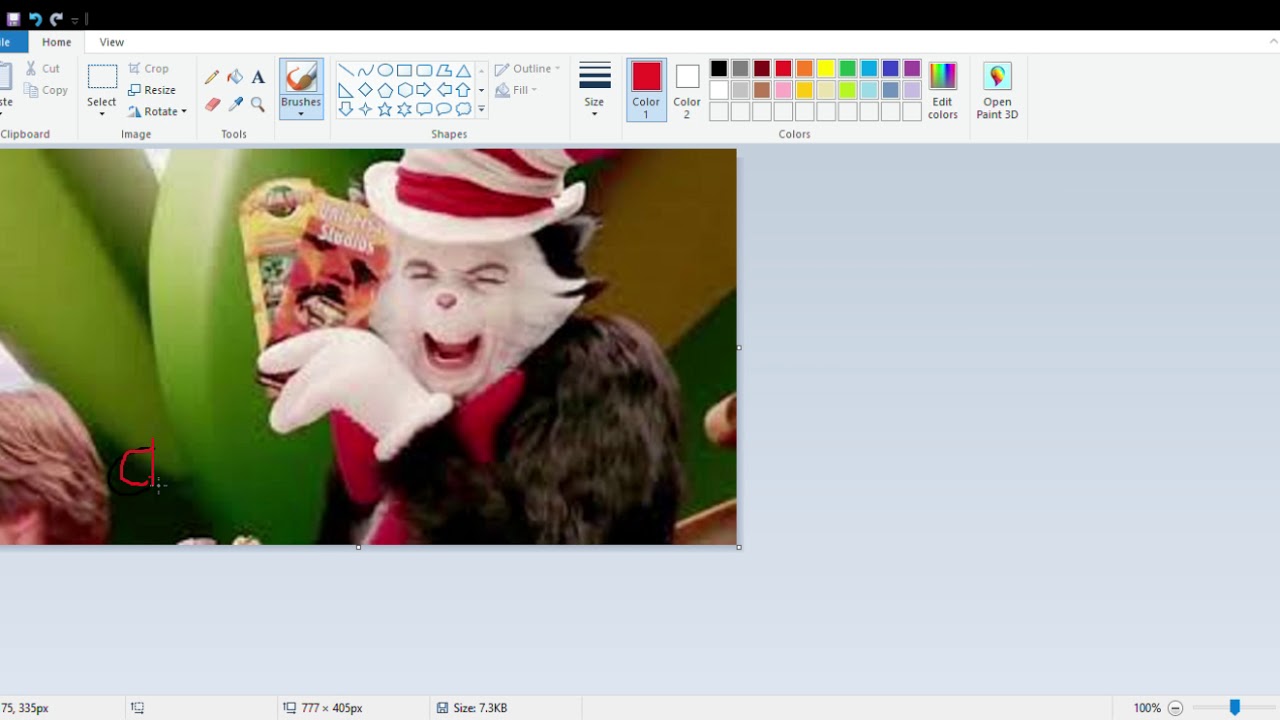Click the rectangular Select tool
Viewport: 1280px width, 720px height.
pyautogui.click(x=102, y=77)
